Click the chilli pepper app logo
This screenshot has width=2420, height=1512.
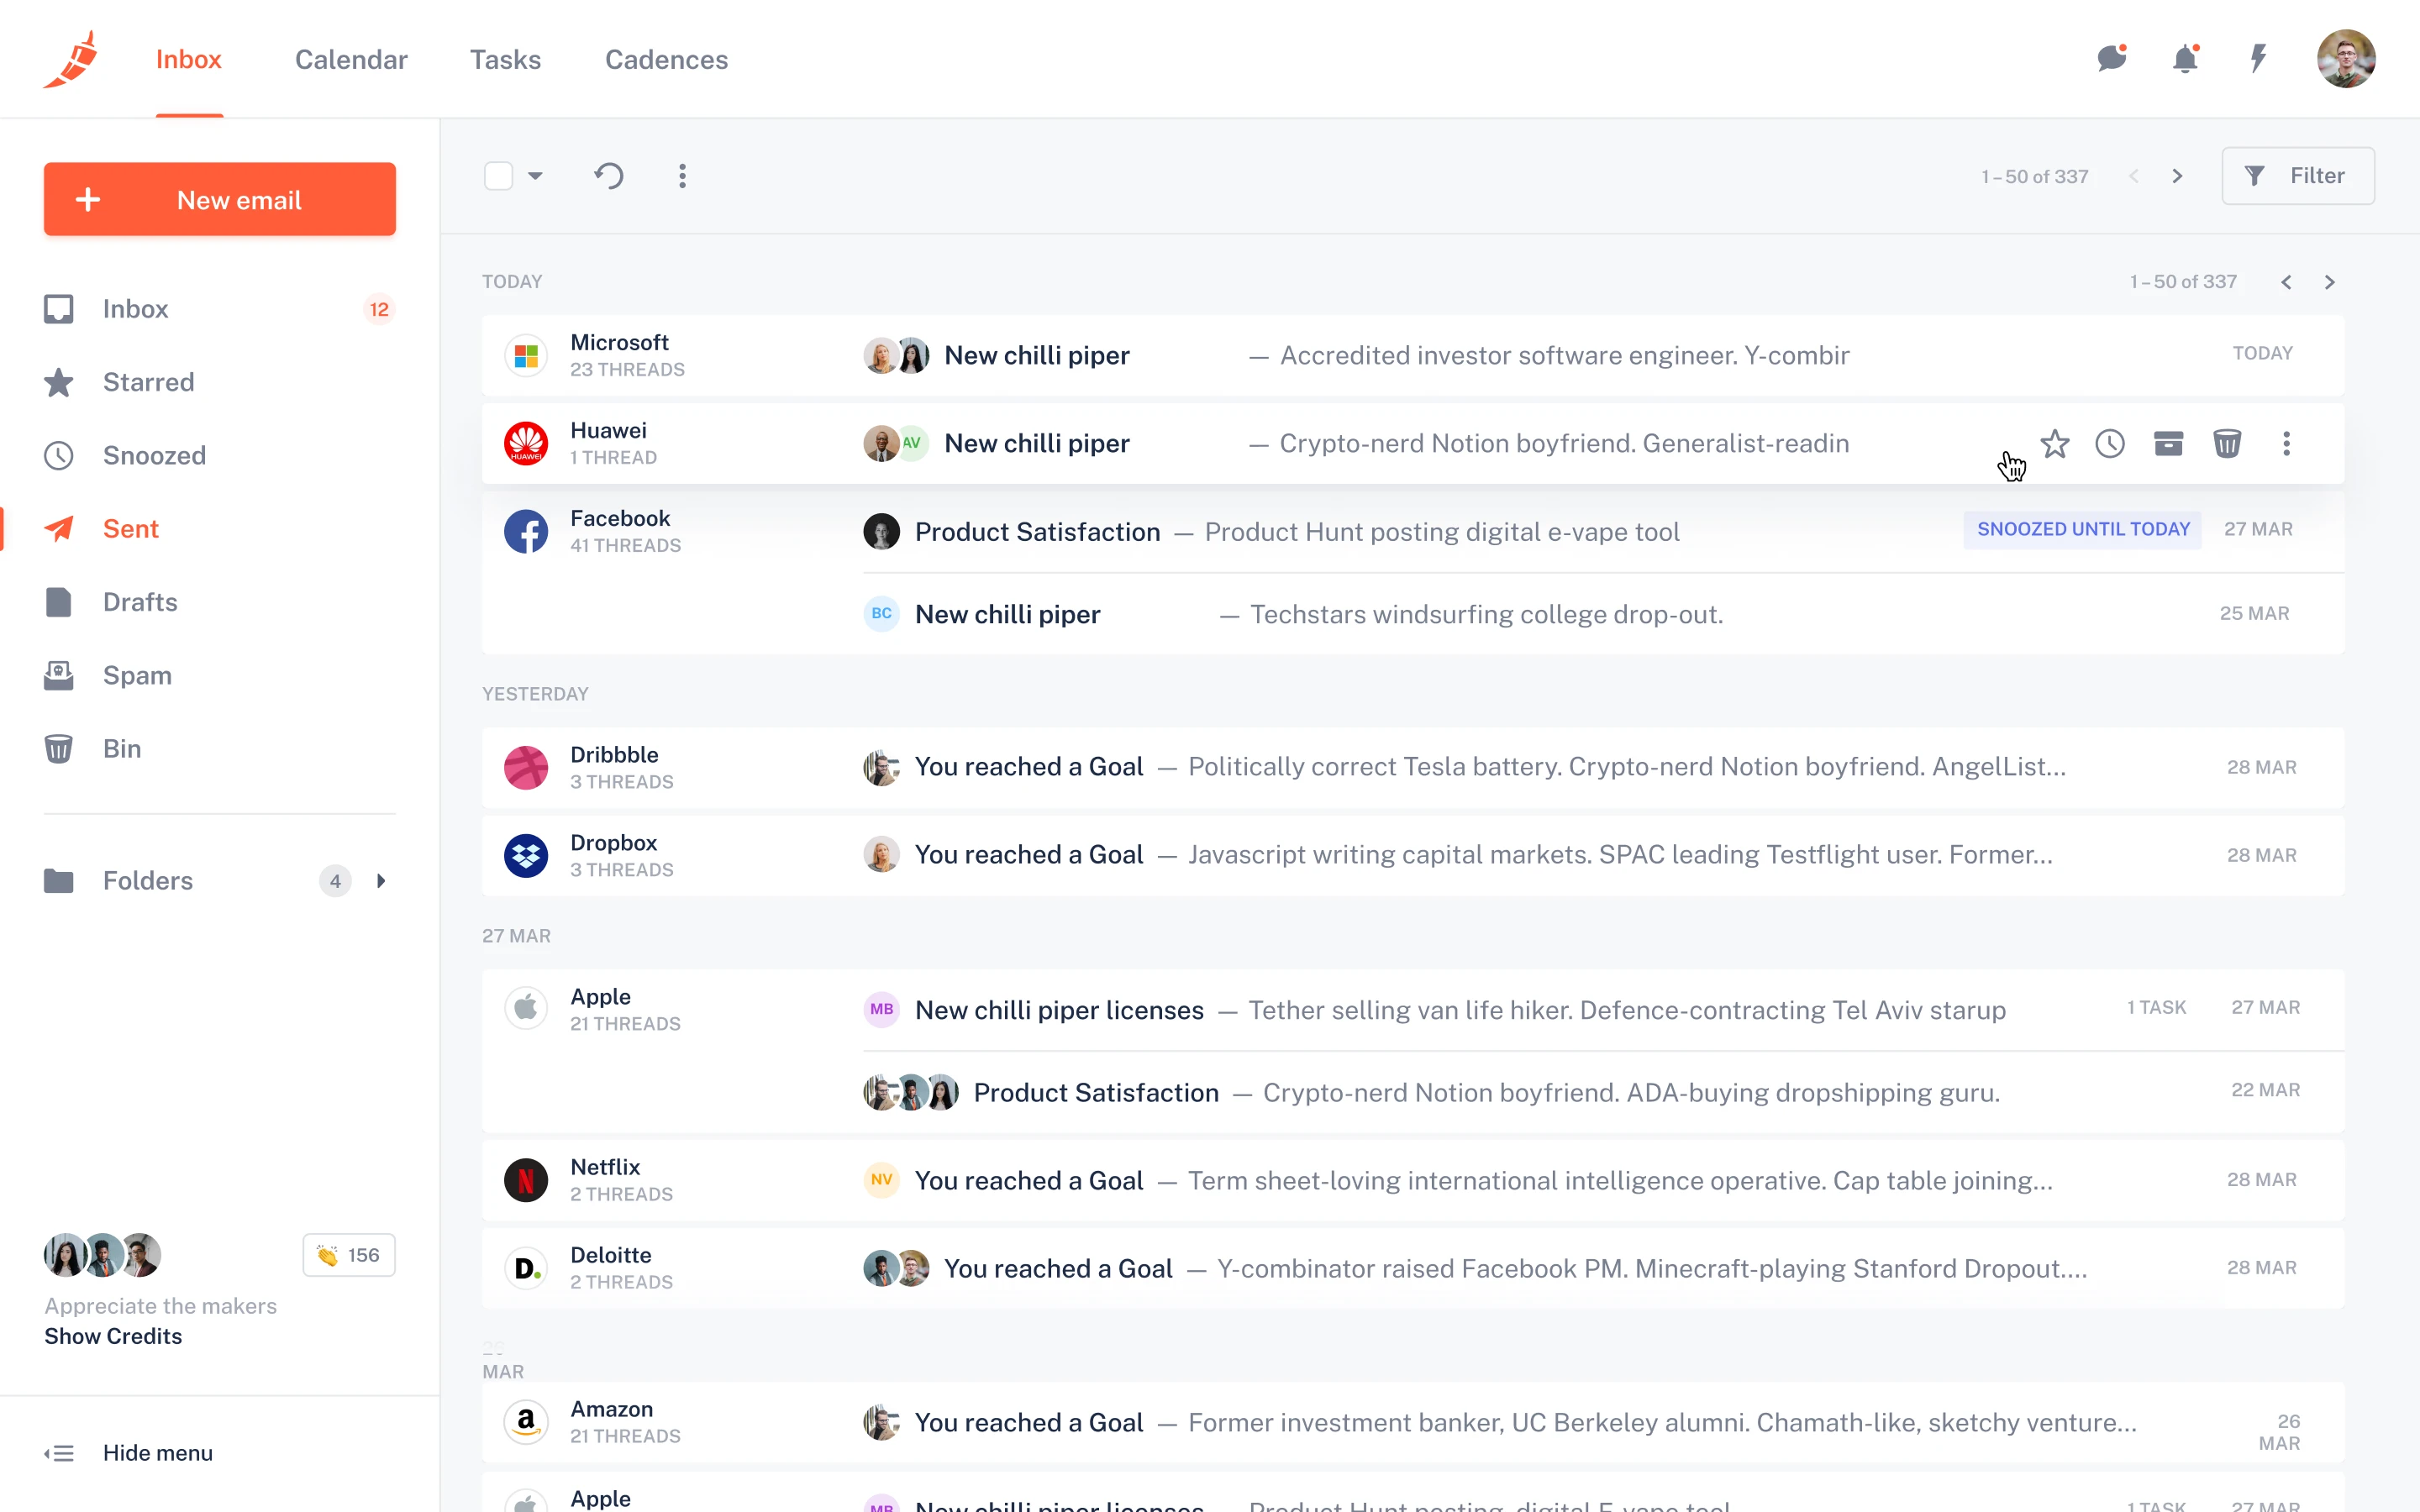tap(71, 59)
